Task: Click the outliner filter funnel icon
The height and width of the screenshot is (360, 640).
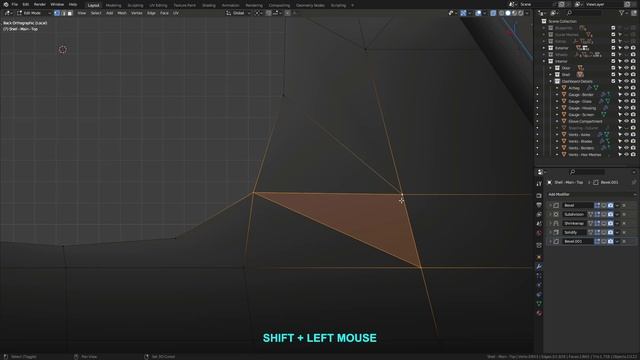Action: [x=622, y=13]
